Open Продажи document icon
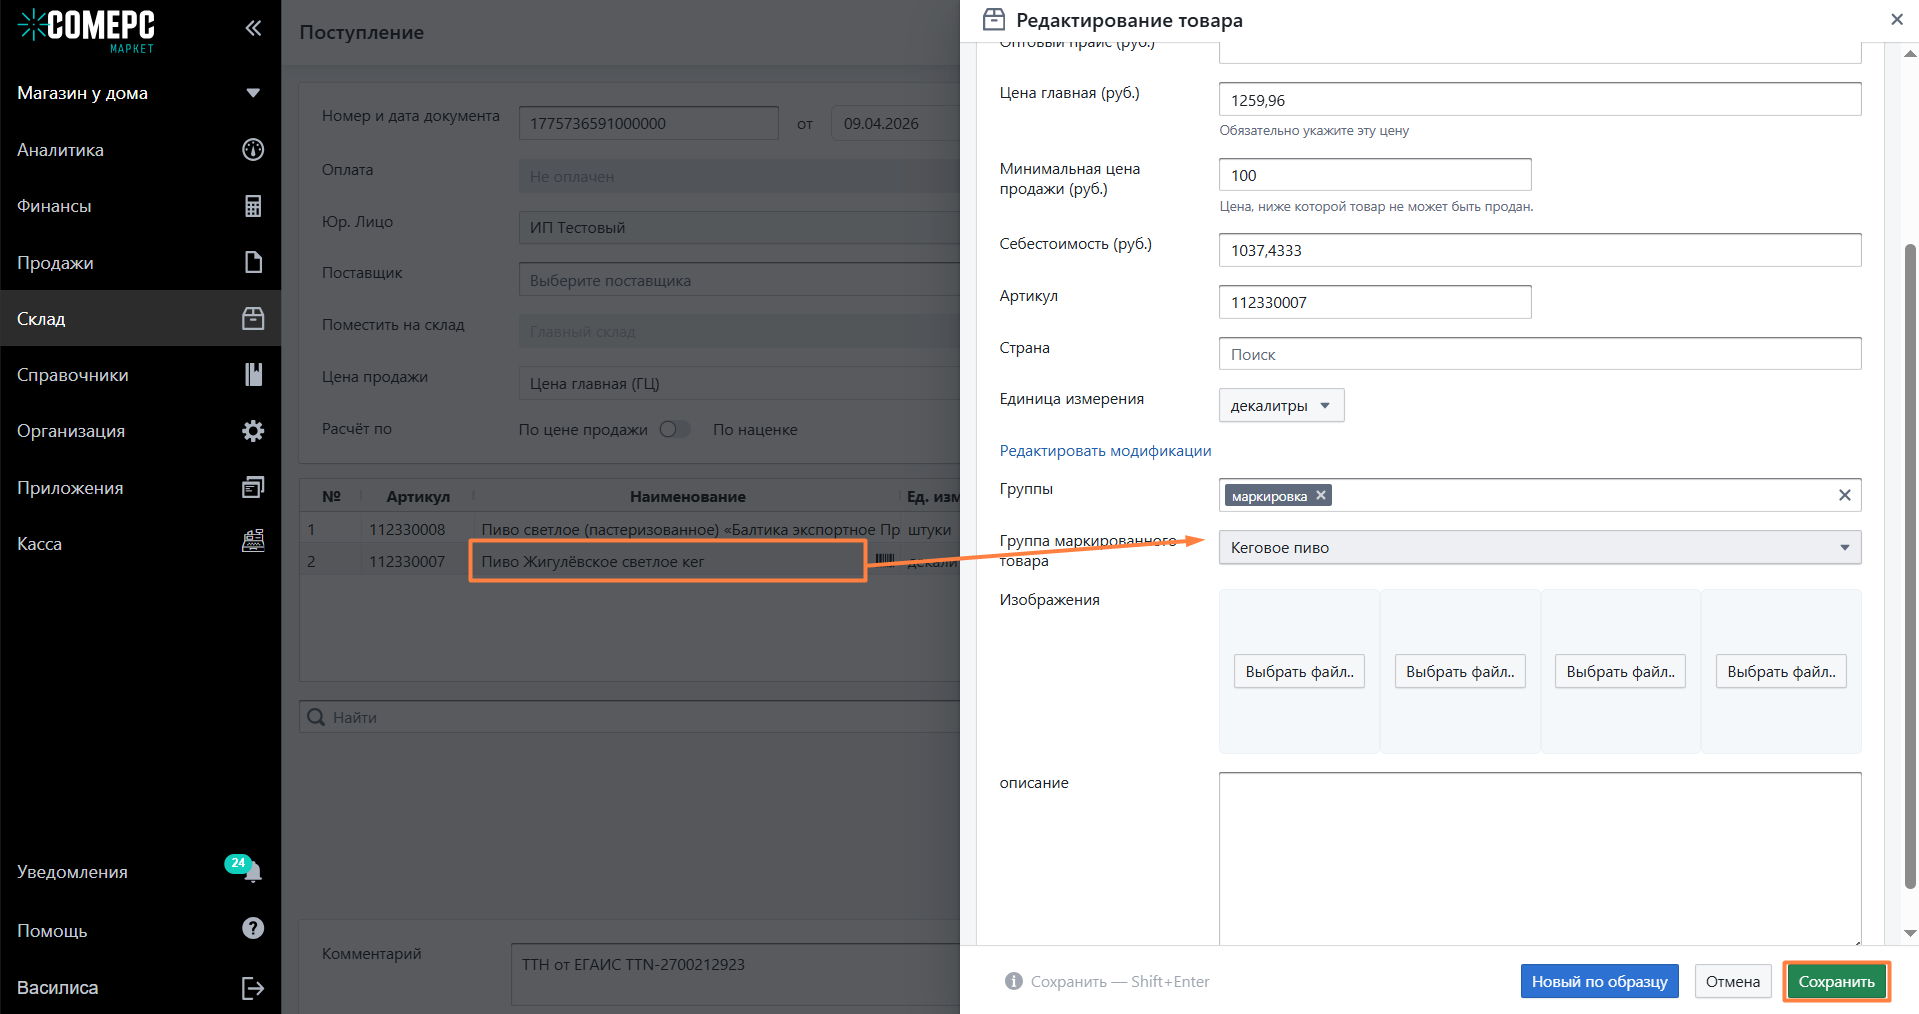Viewport: 1919px width, 1014px height. (253, 262)
